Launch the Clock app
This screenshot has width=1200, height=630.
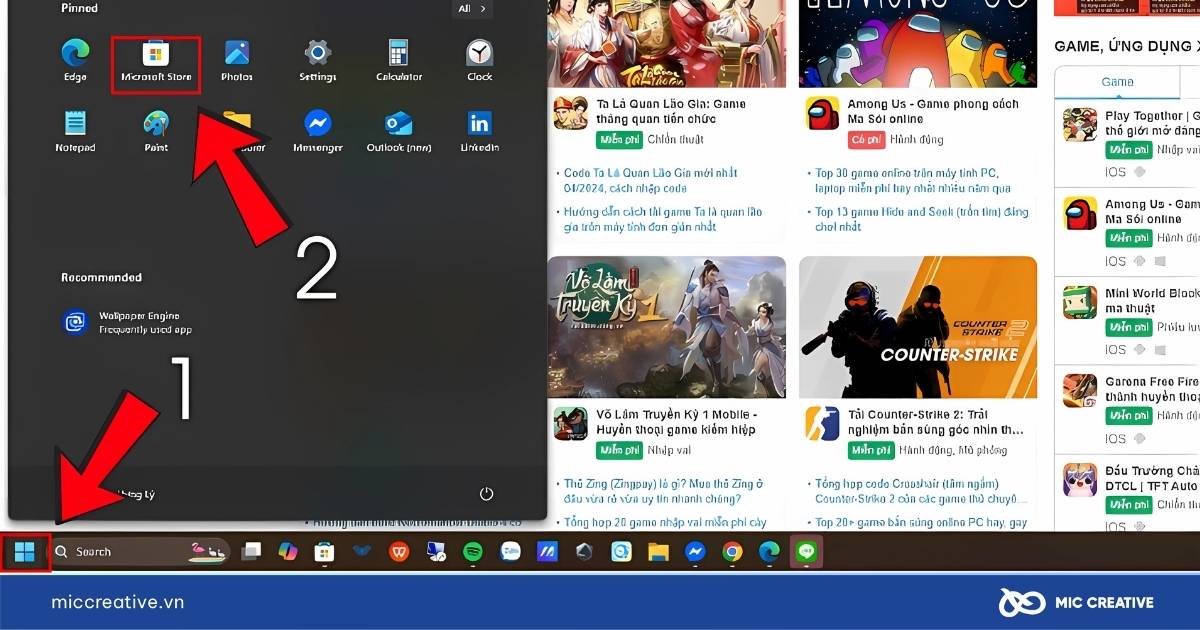479,62
